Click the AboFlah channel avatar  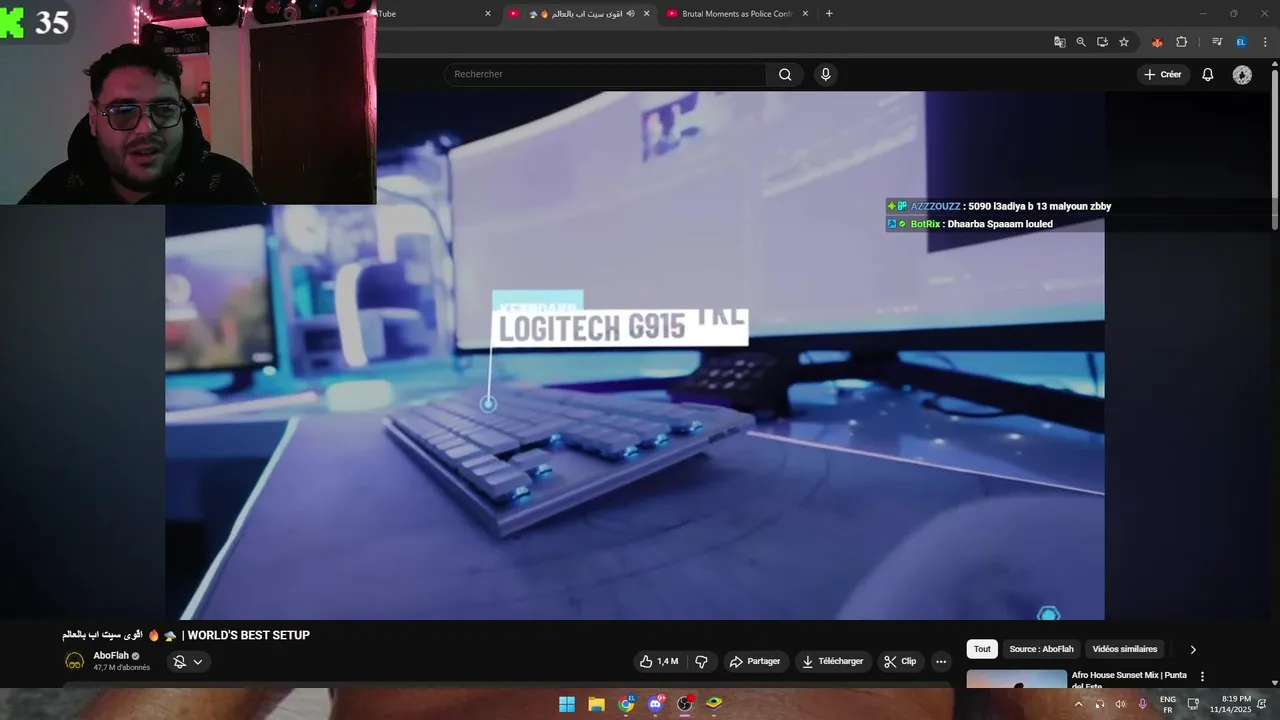point(75,661)
